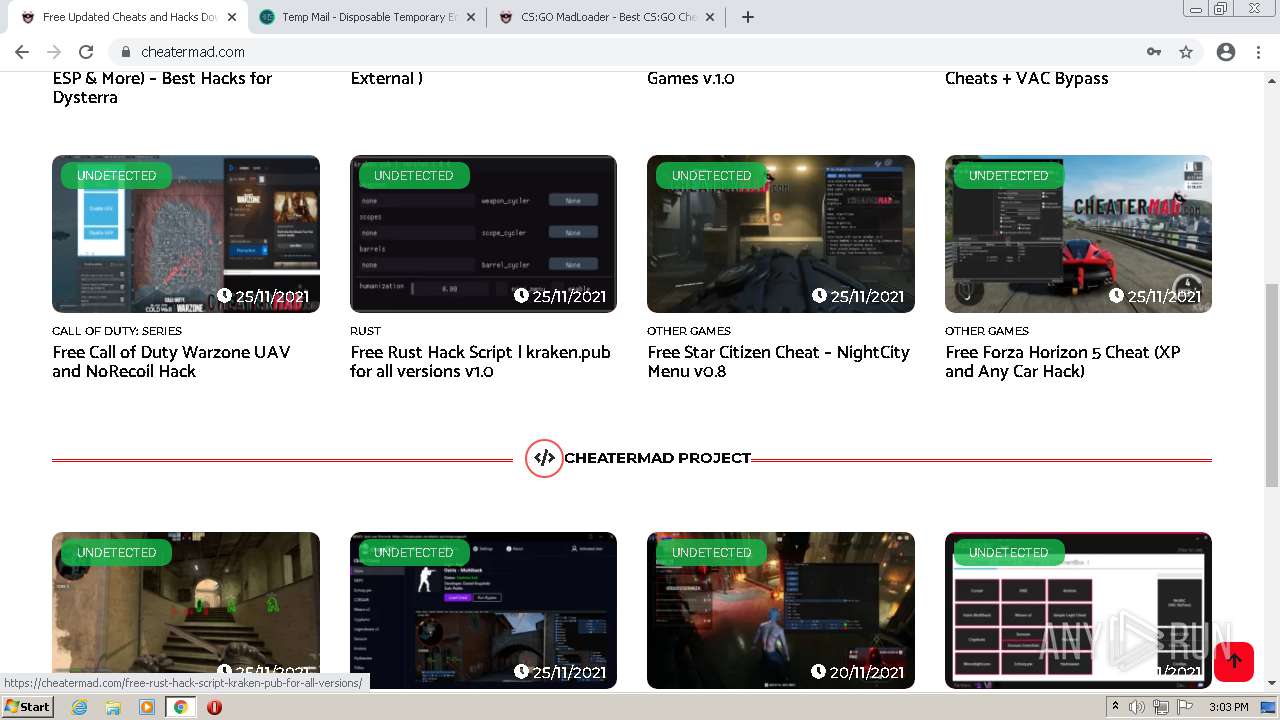Open the Chrome profile avatar
This screenshot has width=1280, height=720.
pos(1226,52)
